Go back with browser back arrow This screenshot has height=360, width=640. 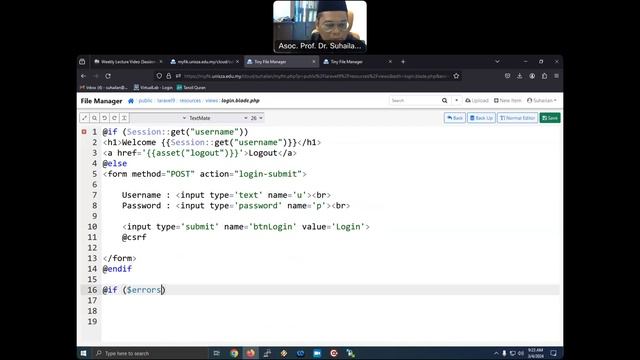click(x=83, y=76)
